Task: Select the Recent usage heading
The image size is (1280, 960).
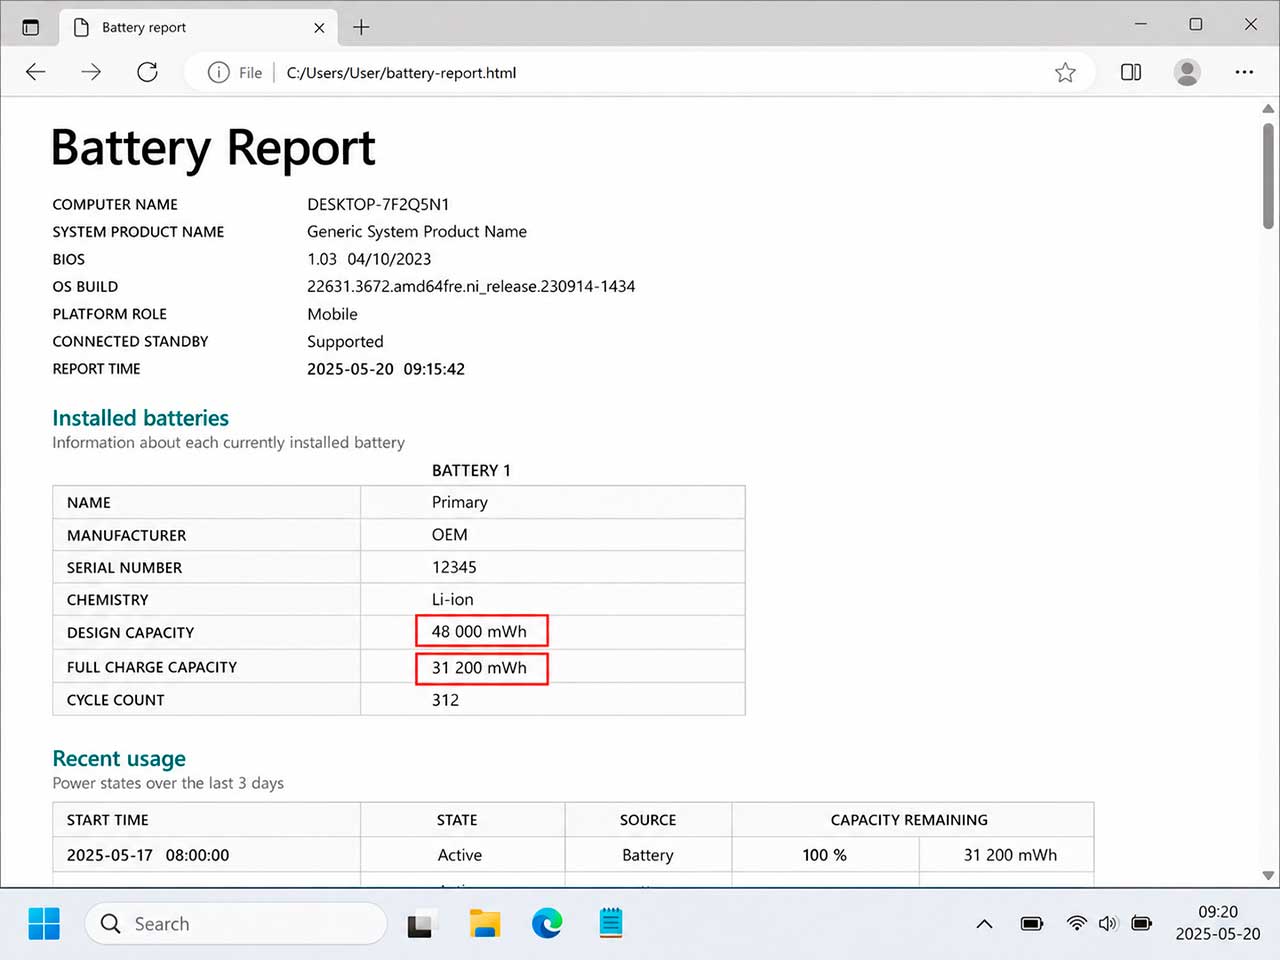Action: point(119,759)
